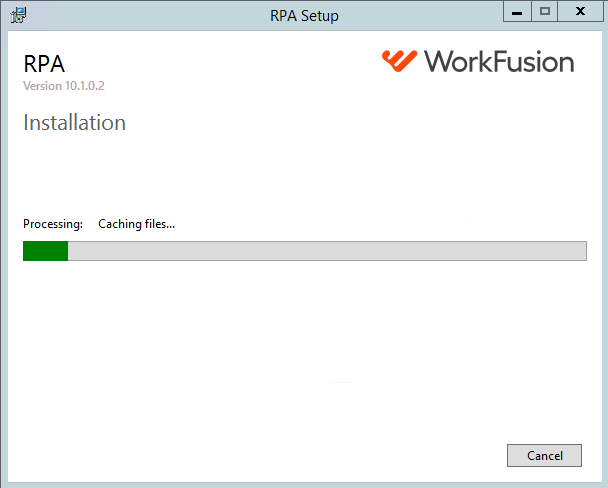This screenshot has height=488, width=608.
Task: Click the Installation section heading
Action: pyautogui.click(x=74, y=123)
